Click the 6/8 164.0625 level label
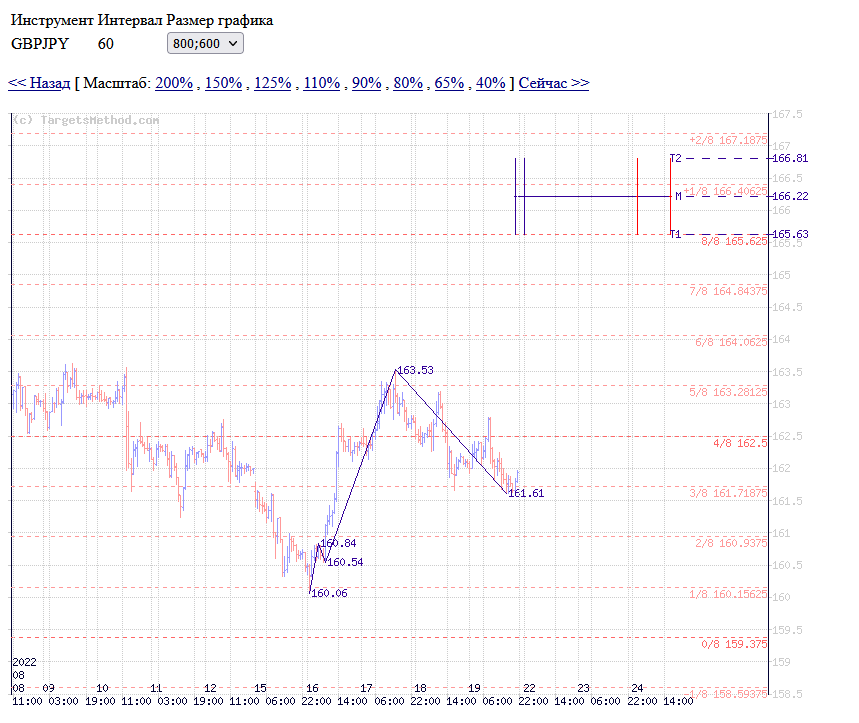Image resolution: width=859 pixels, height=723 pixels. pos(731,342)
